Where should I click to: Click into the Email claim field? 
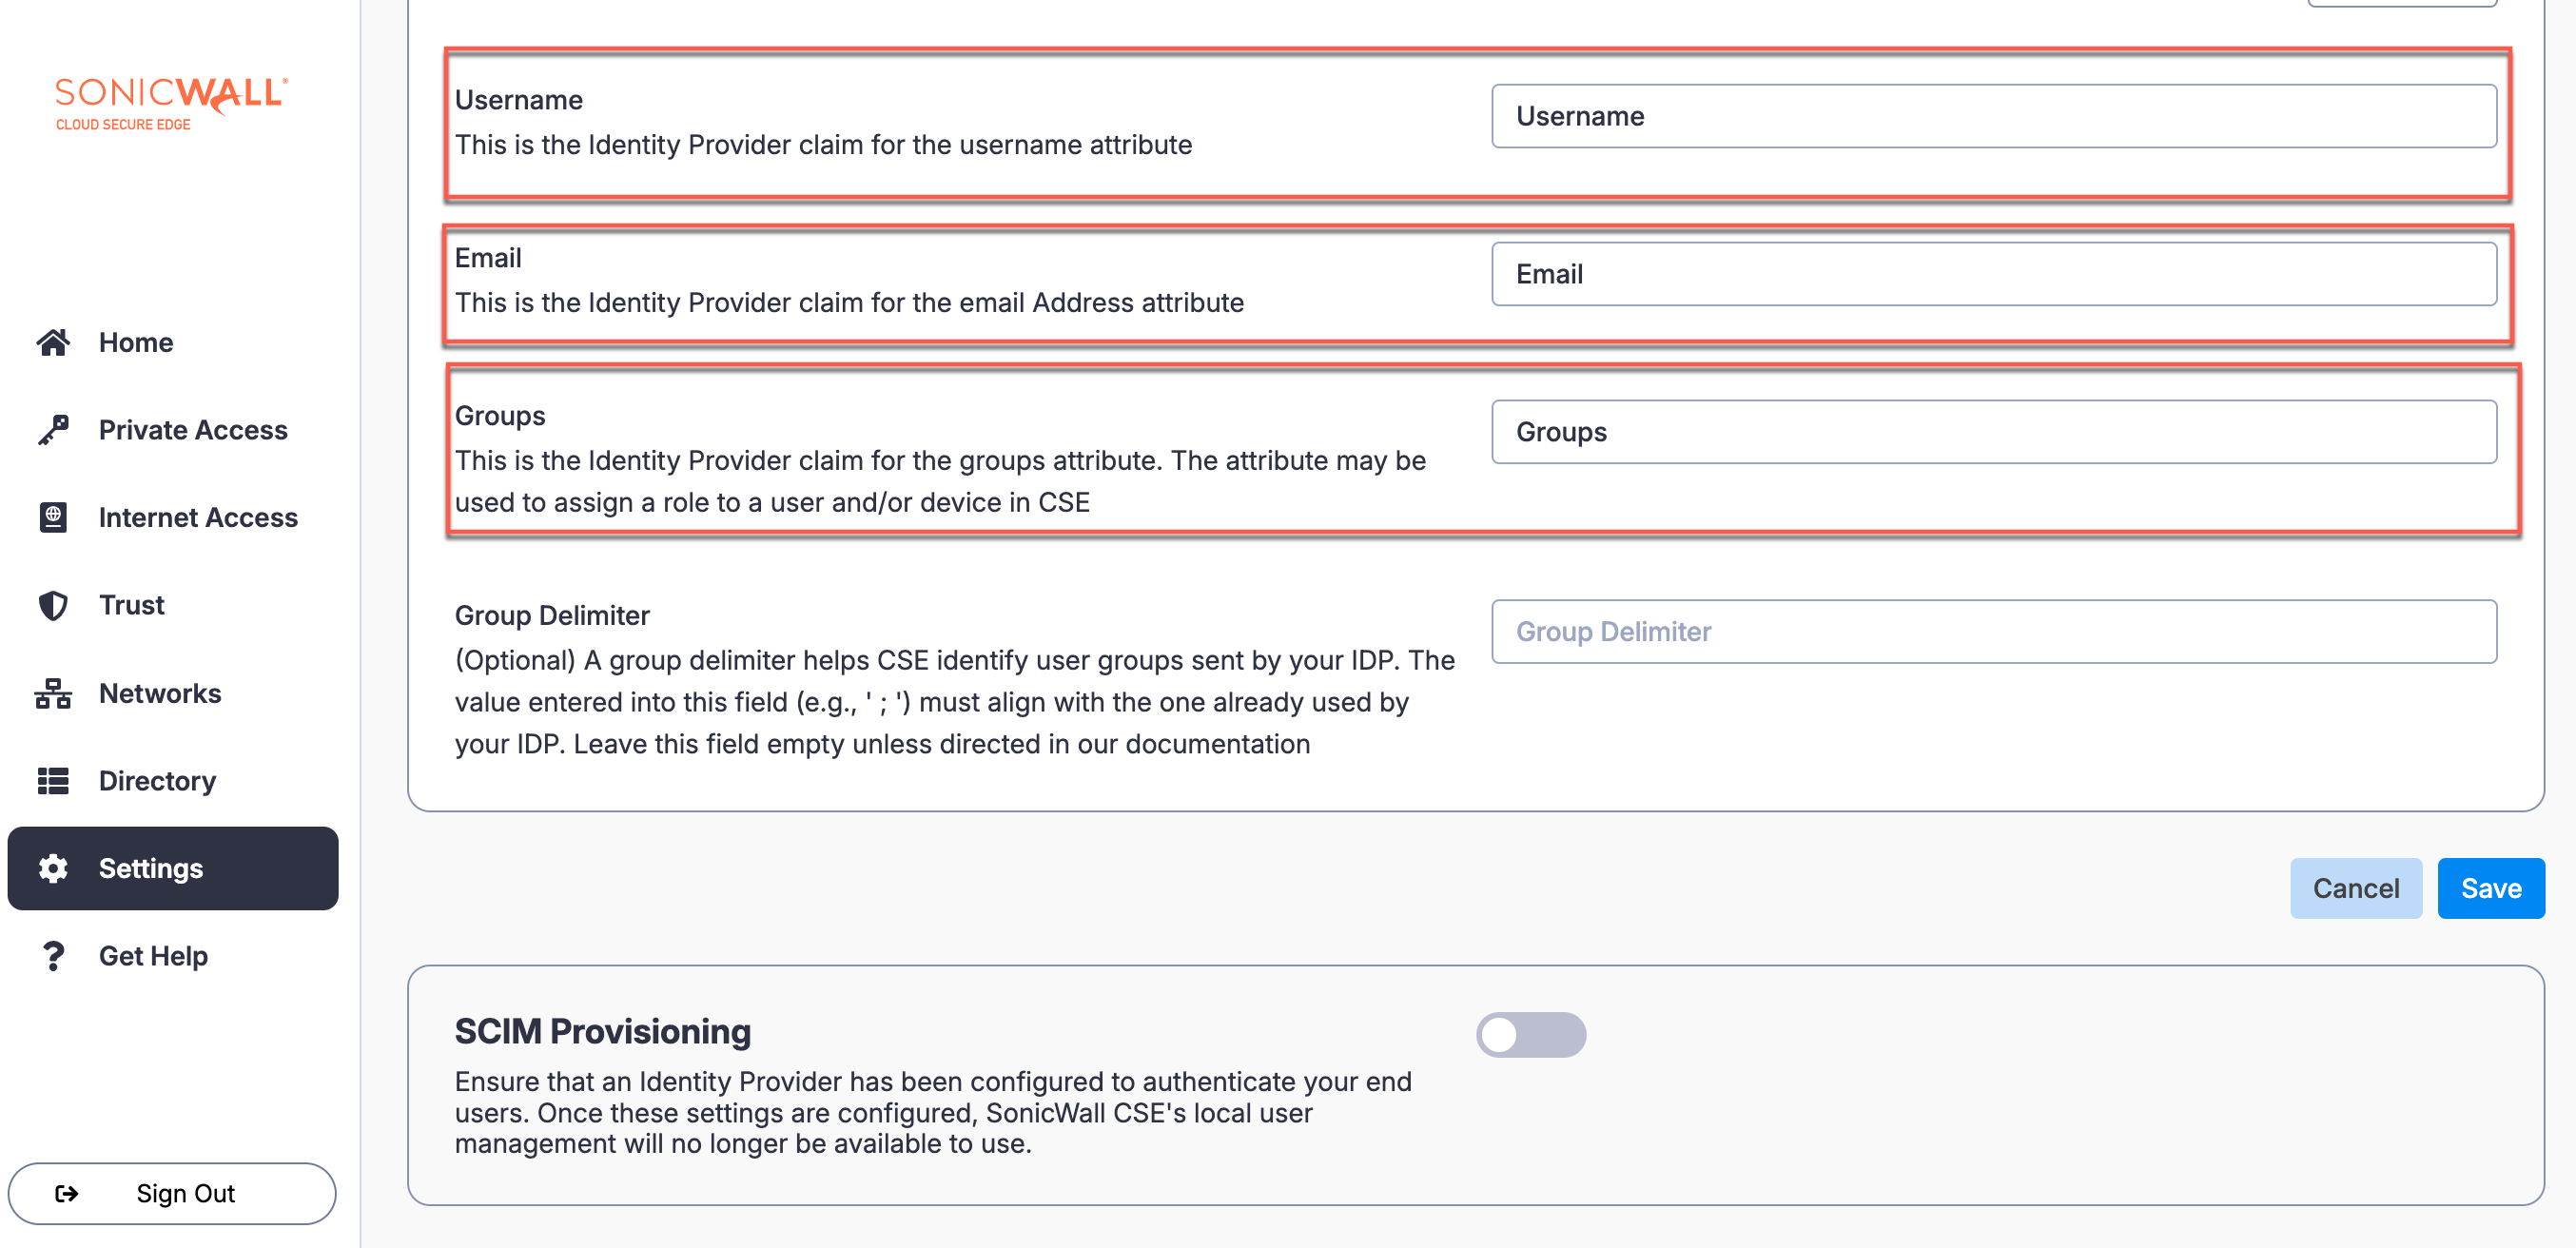(1993, 275)
